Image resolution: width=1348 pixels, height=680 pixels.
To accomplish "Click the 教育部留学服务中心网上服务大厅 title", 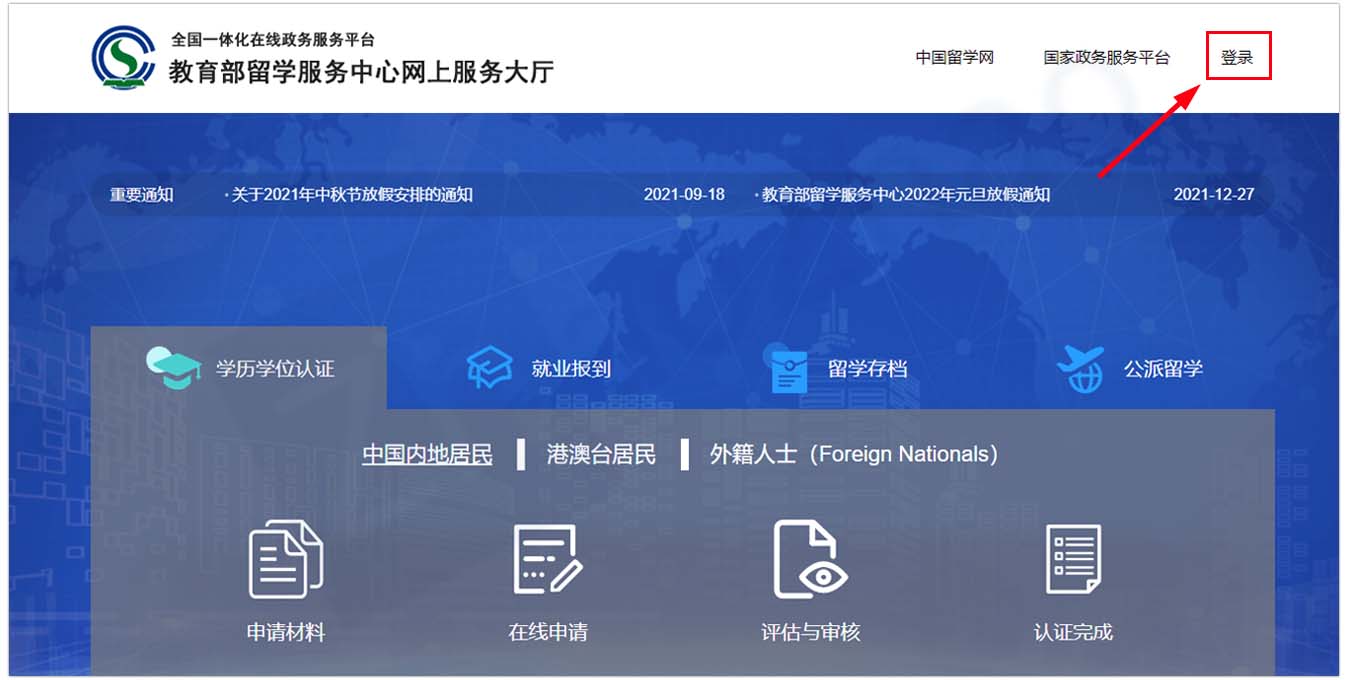I will pyautogui.click(x=361, y=72).
